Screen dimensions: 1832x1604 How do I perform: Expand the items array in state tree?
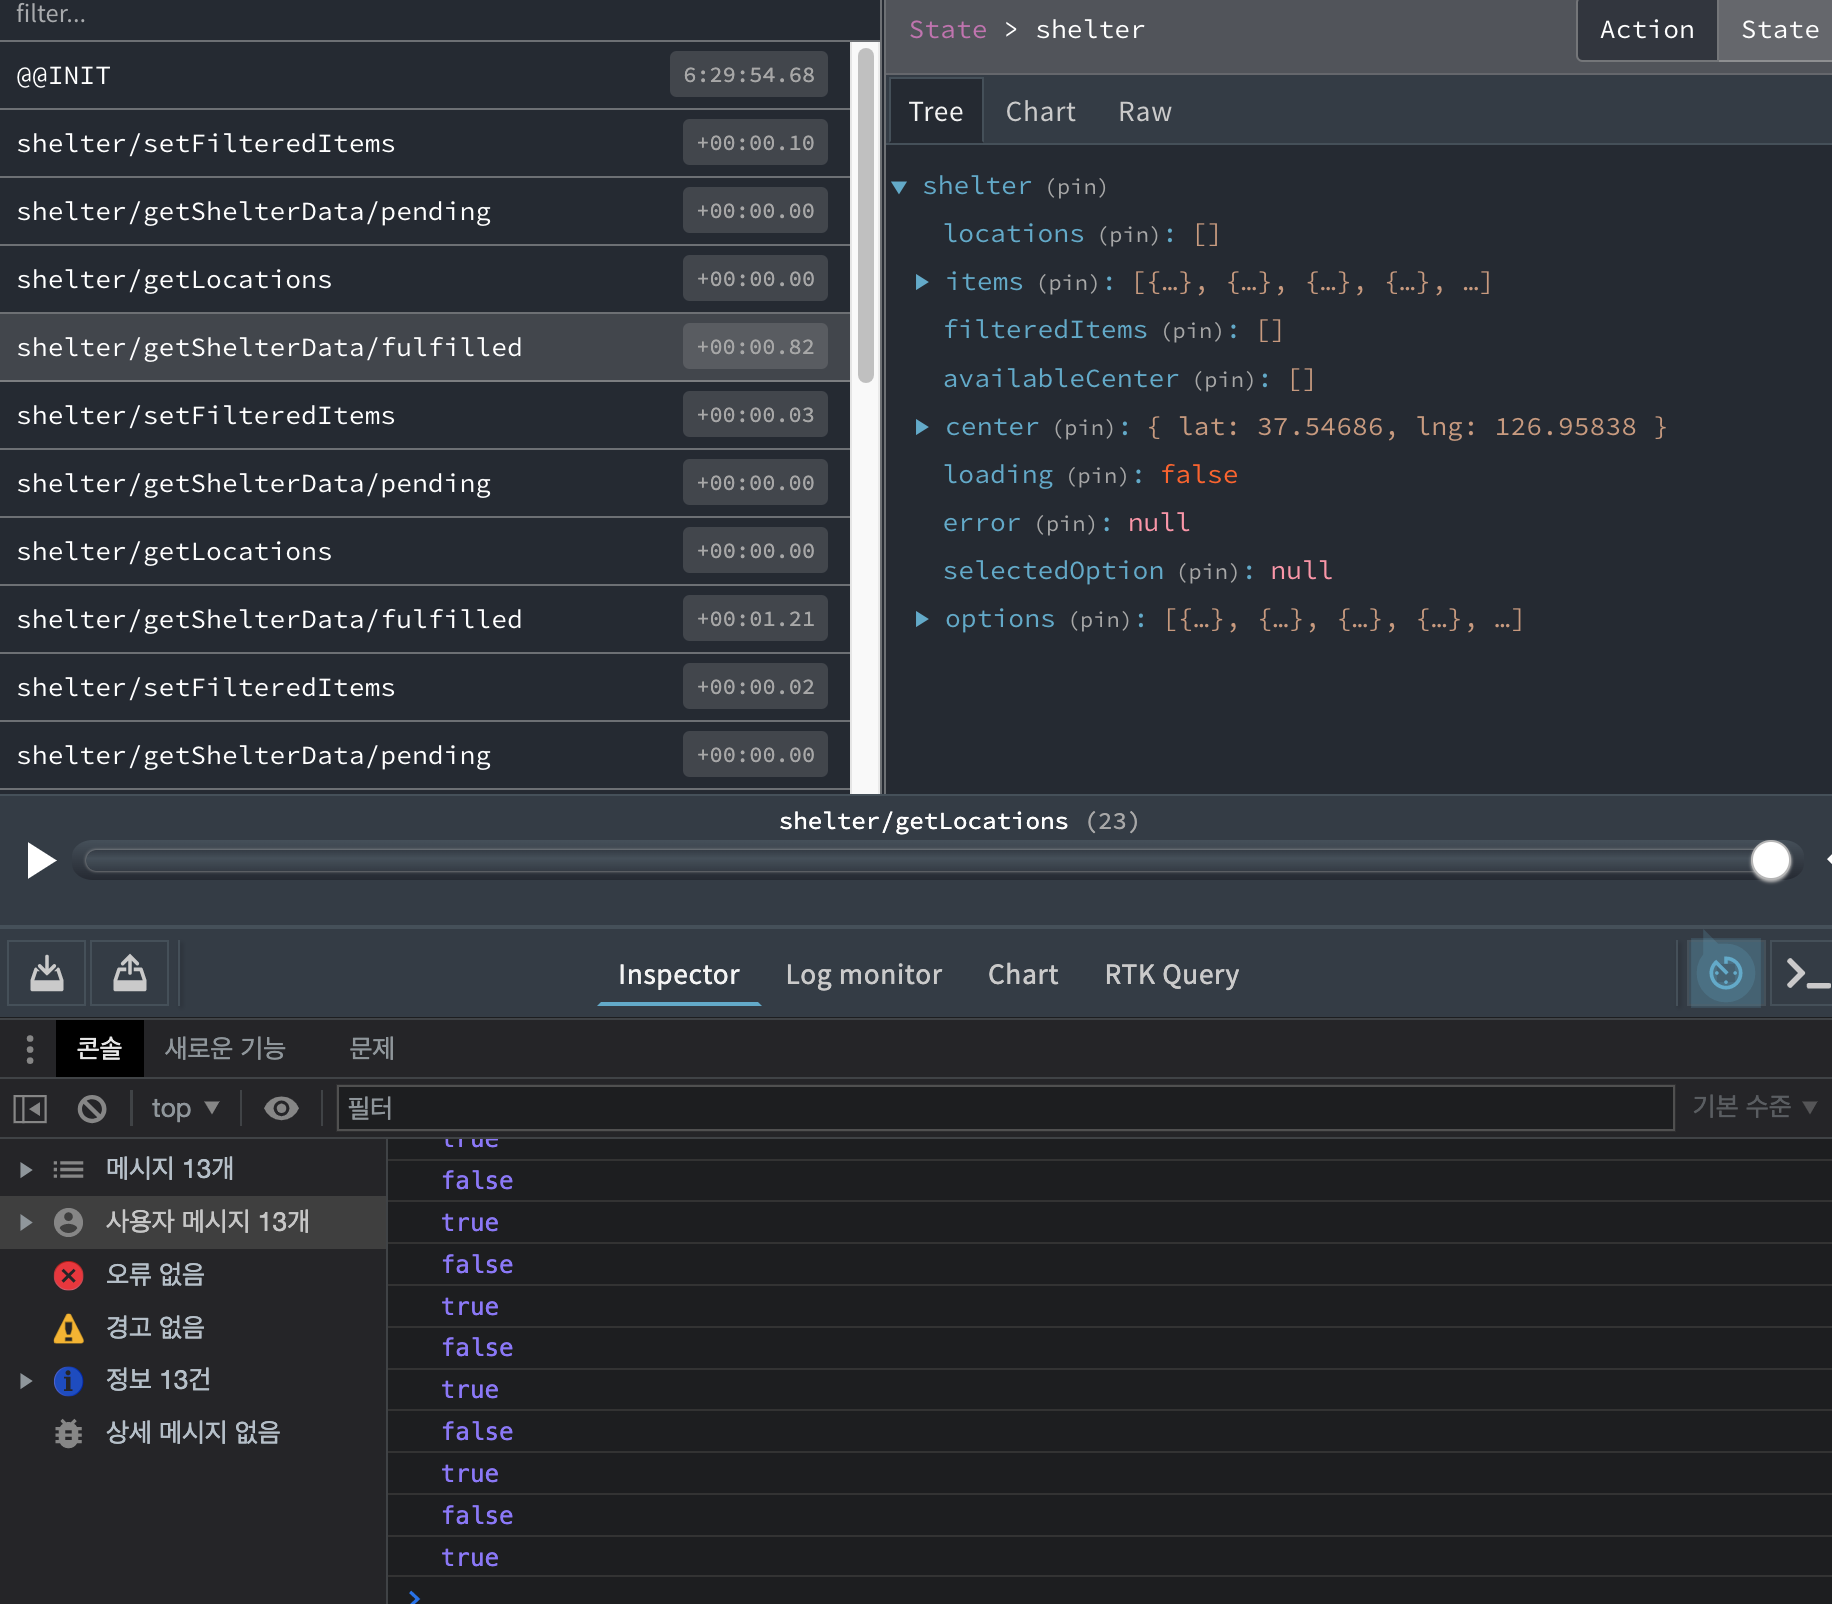pyautogui.click(x=922, y=283)
